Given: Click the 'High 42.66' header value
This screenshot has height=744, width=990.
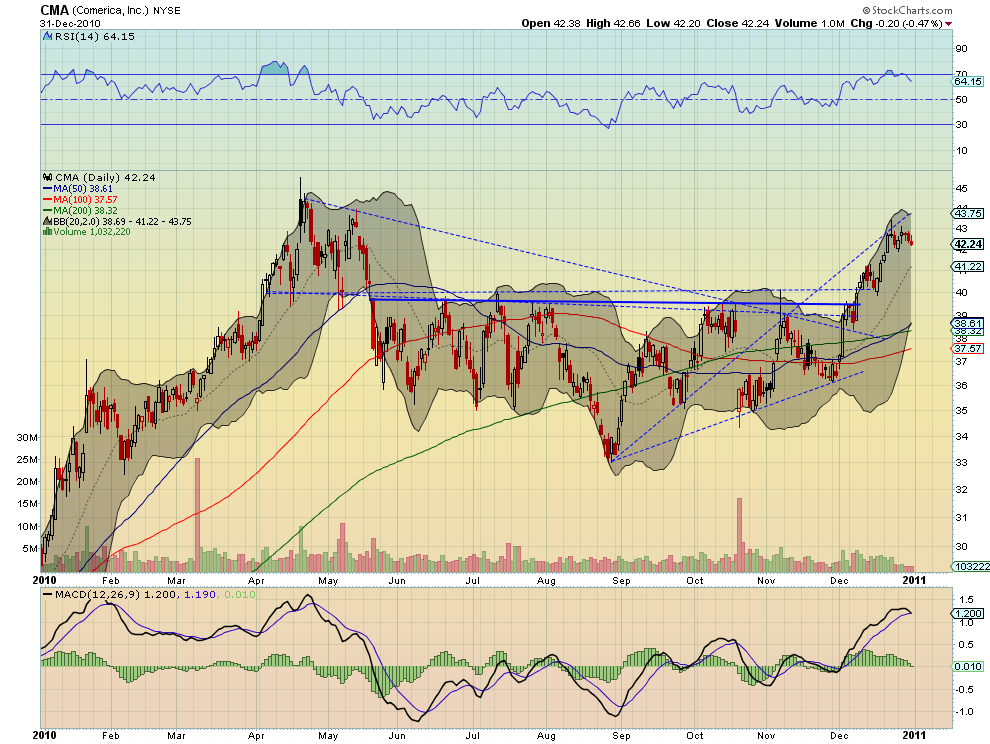Looking at the screenshot, I should (x=612, y=23).
